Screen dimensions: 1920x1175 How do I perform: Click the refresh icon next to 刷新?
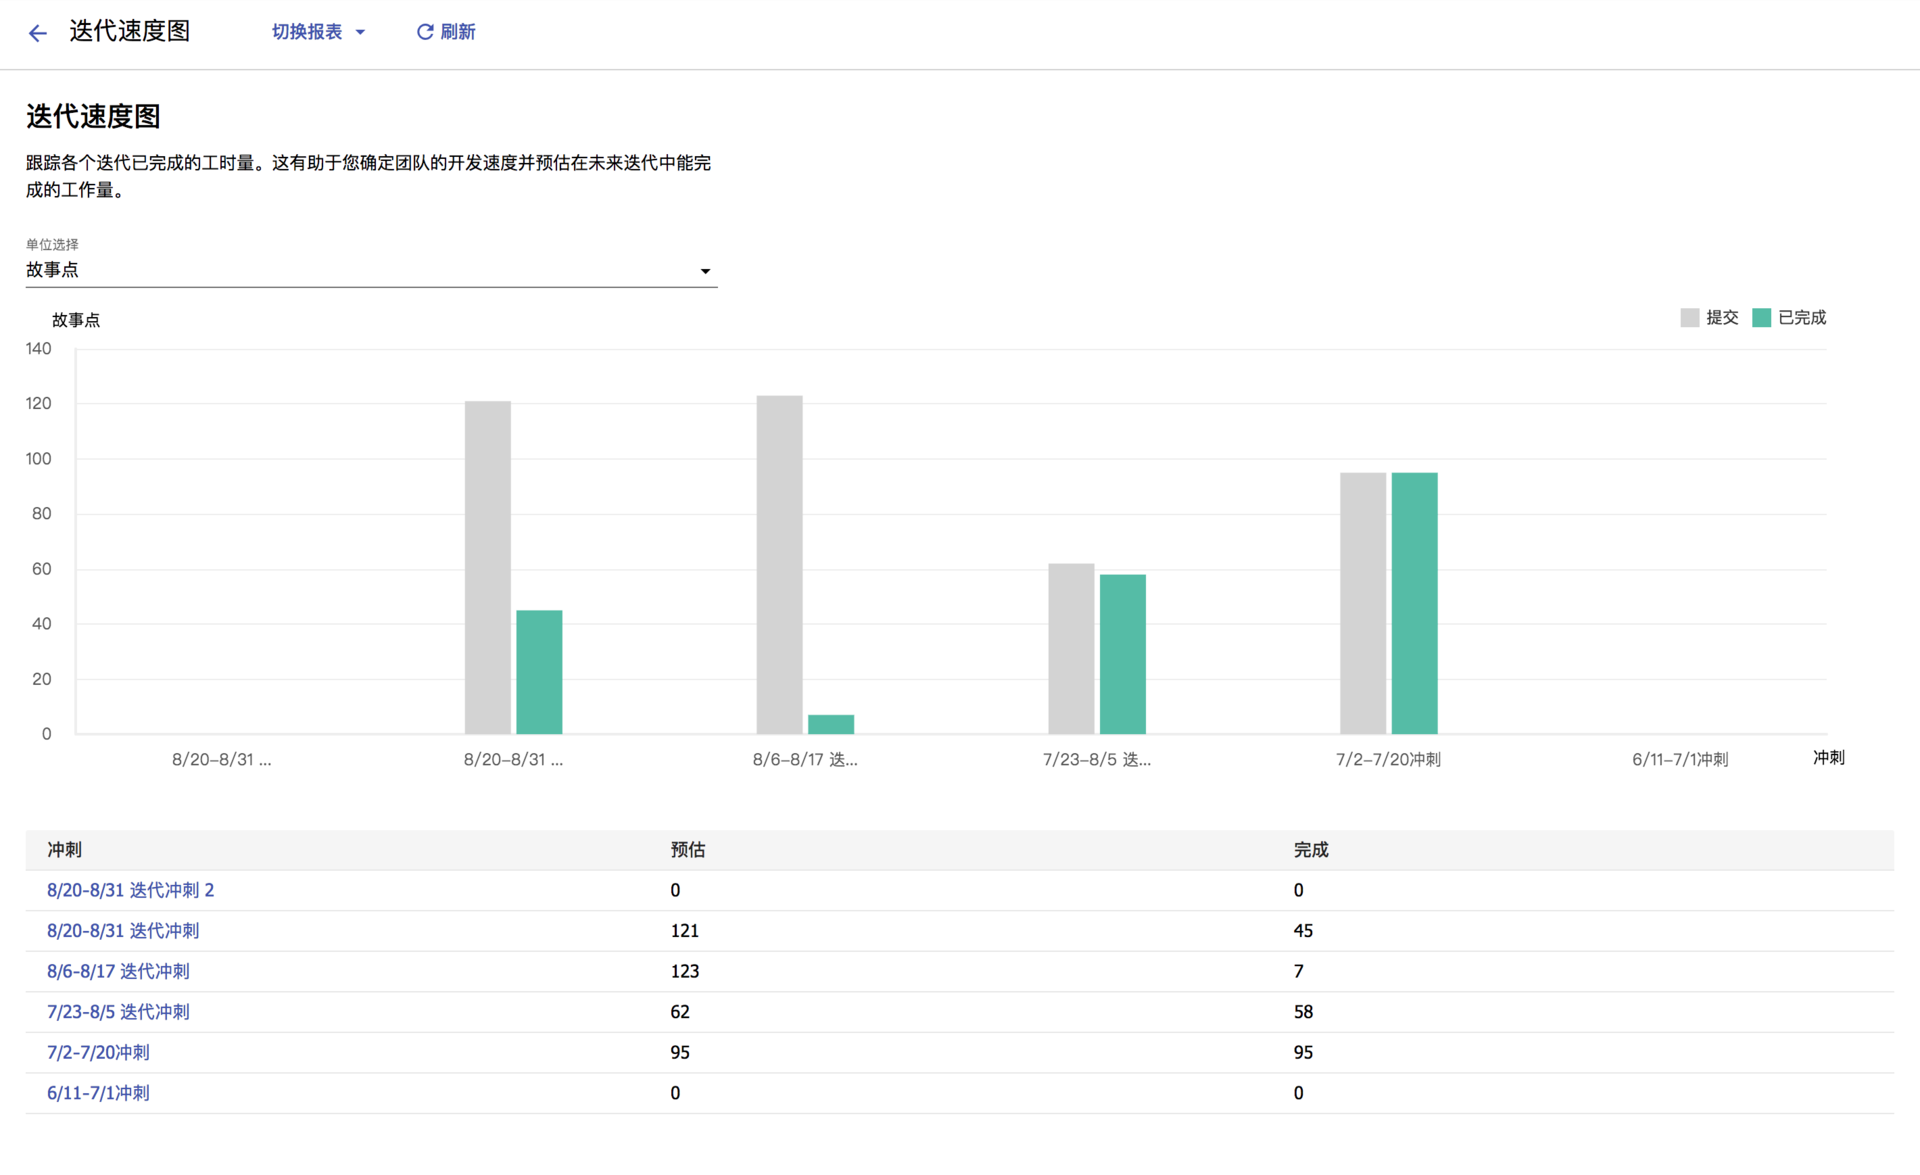click(x=425, y=32)
